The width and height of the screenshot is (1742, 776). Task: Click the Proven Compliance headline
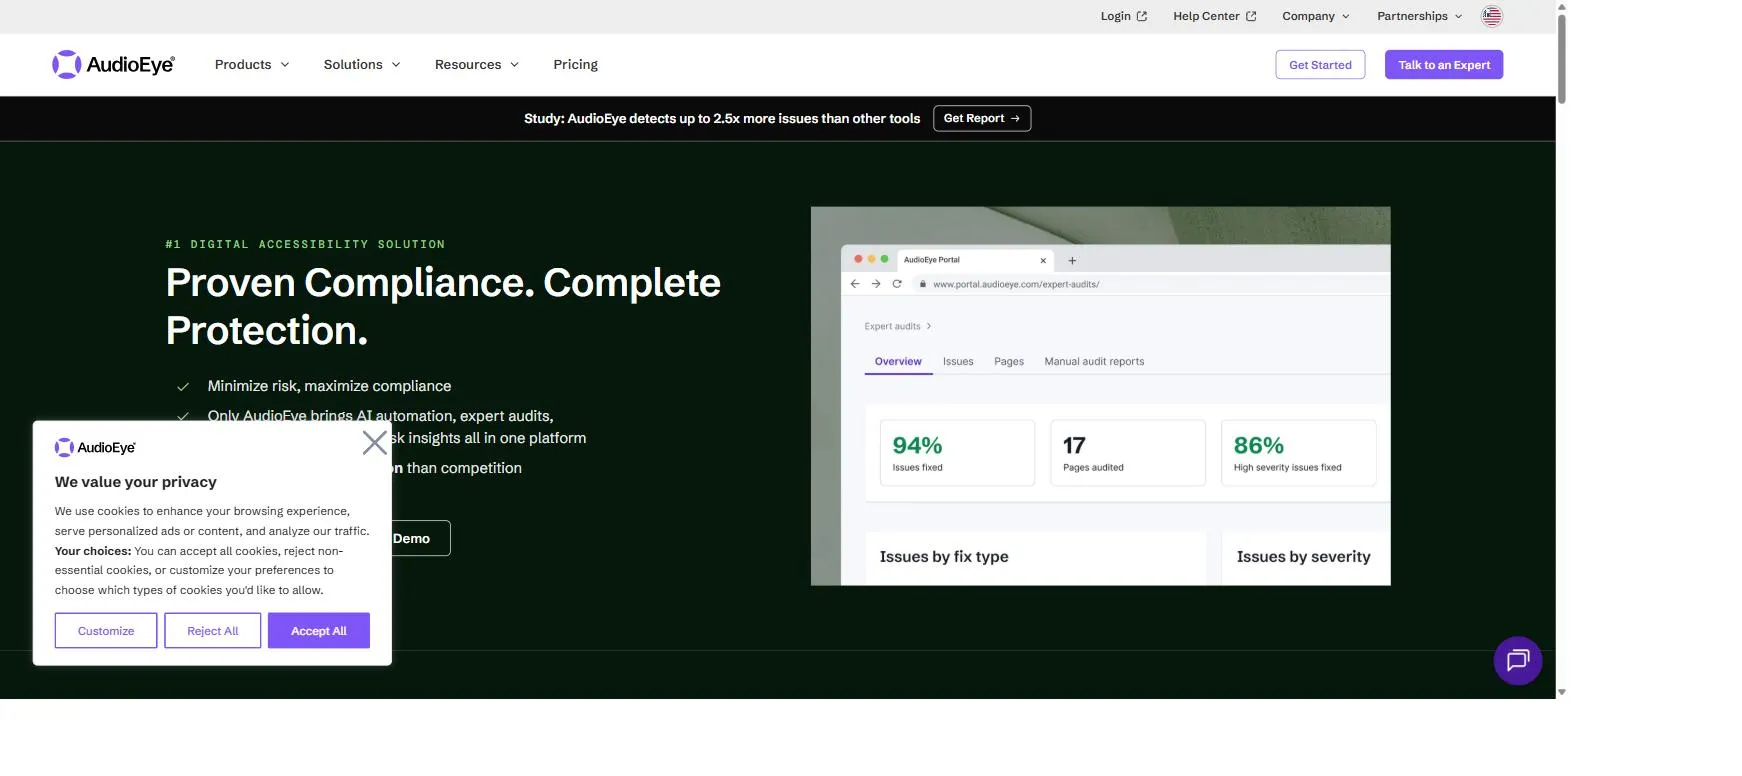click(443, 306)
